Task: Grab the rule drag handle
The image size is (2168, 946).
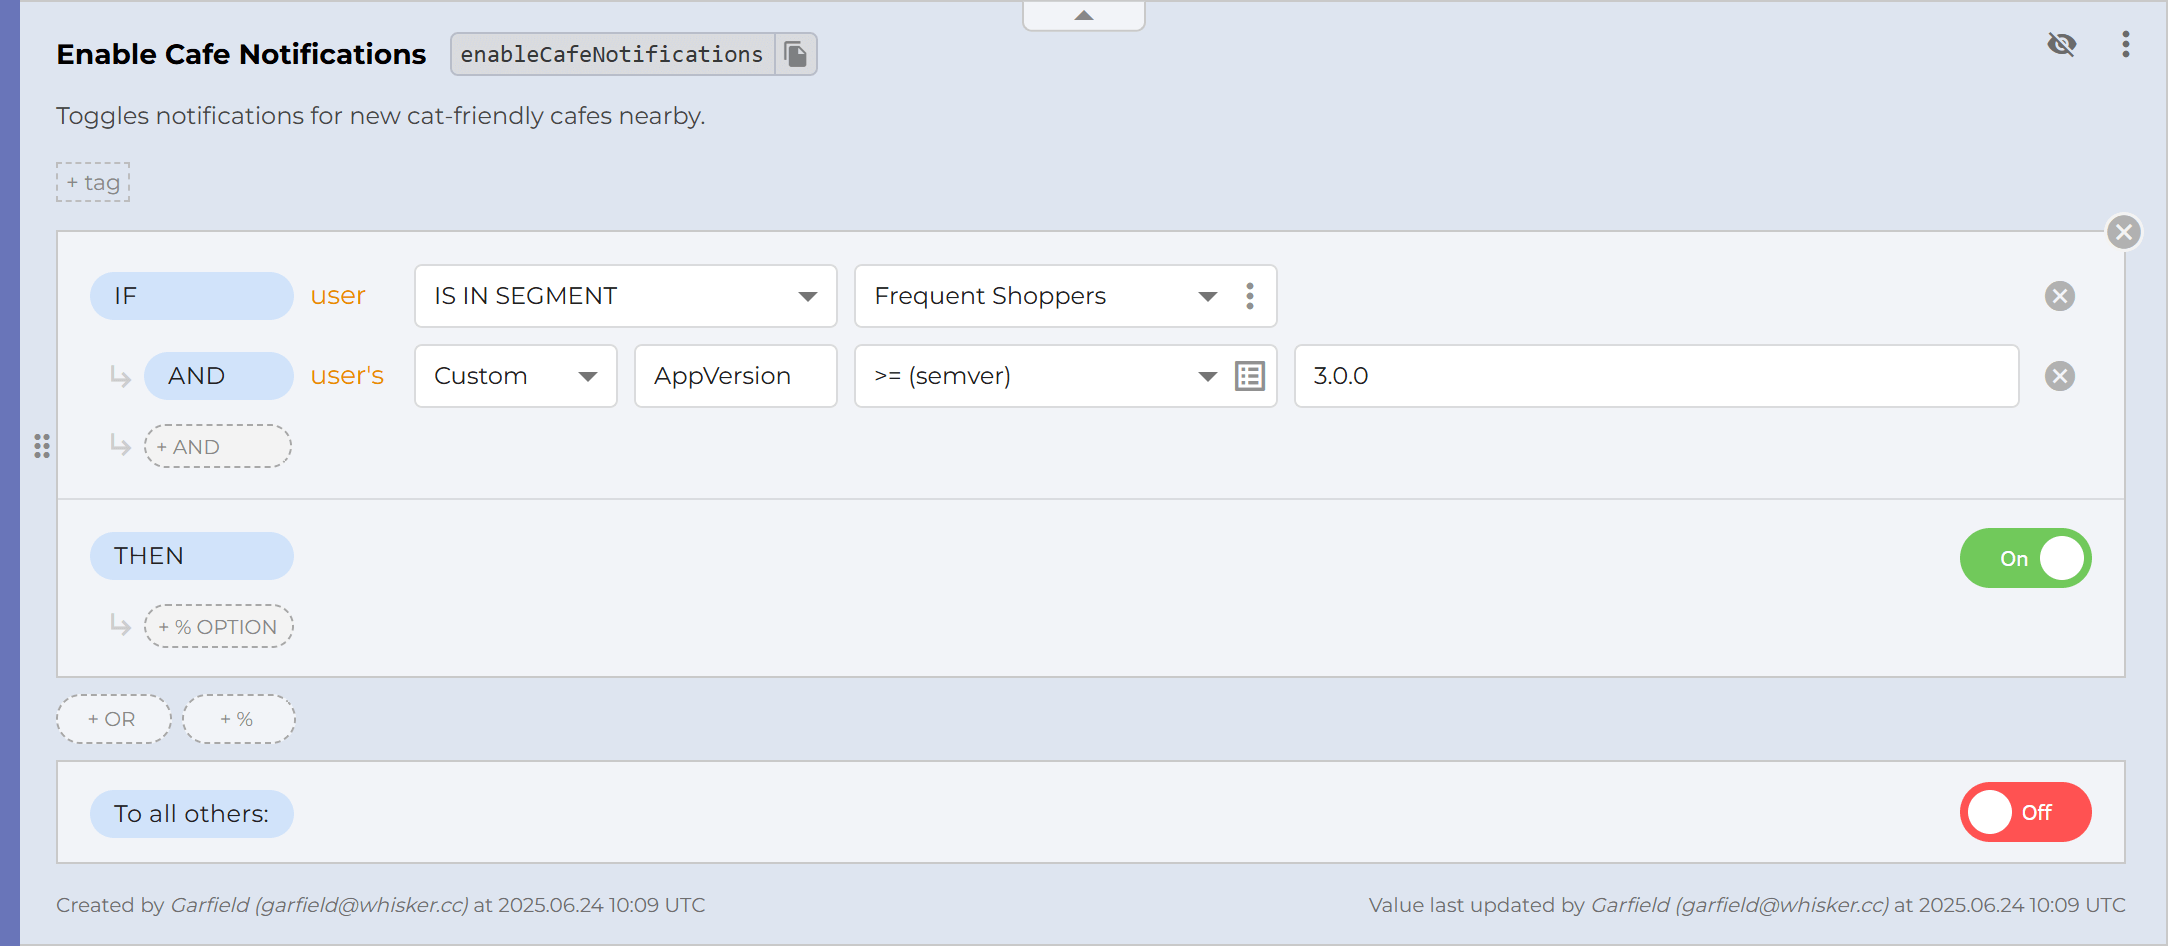Action: (42, 446)
